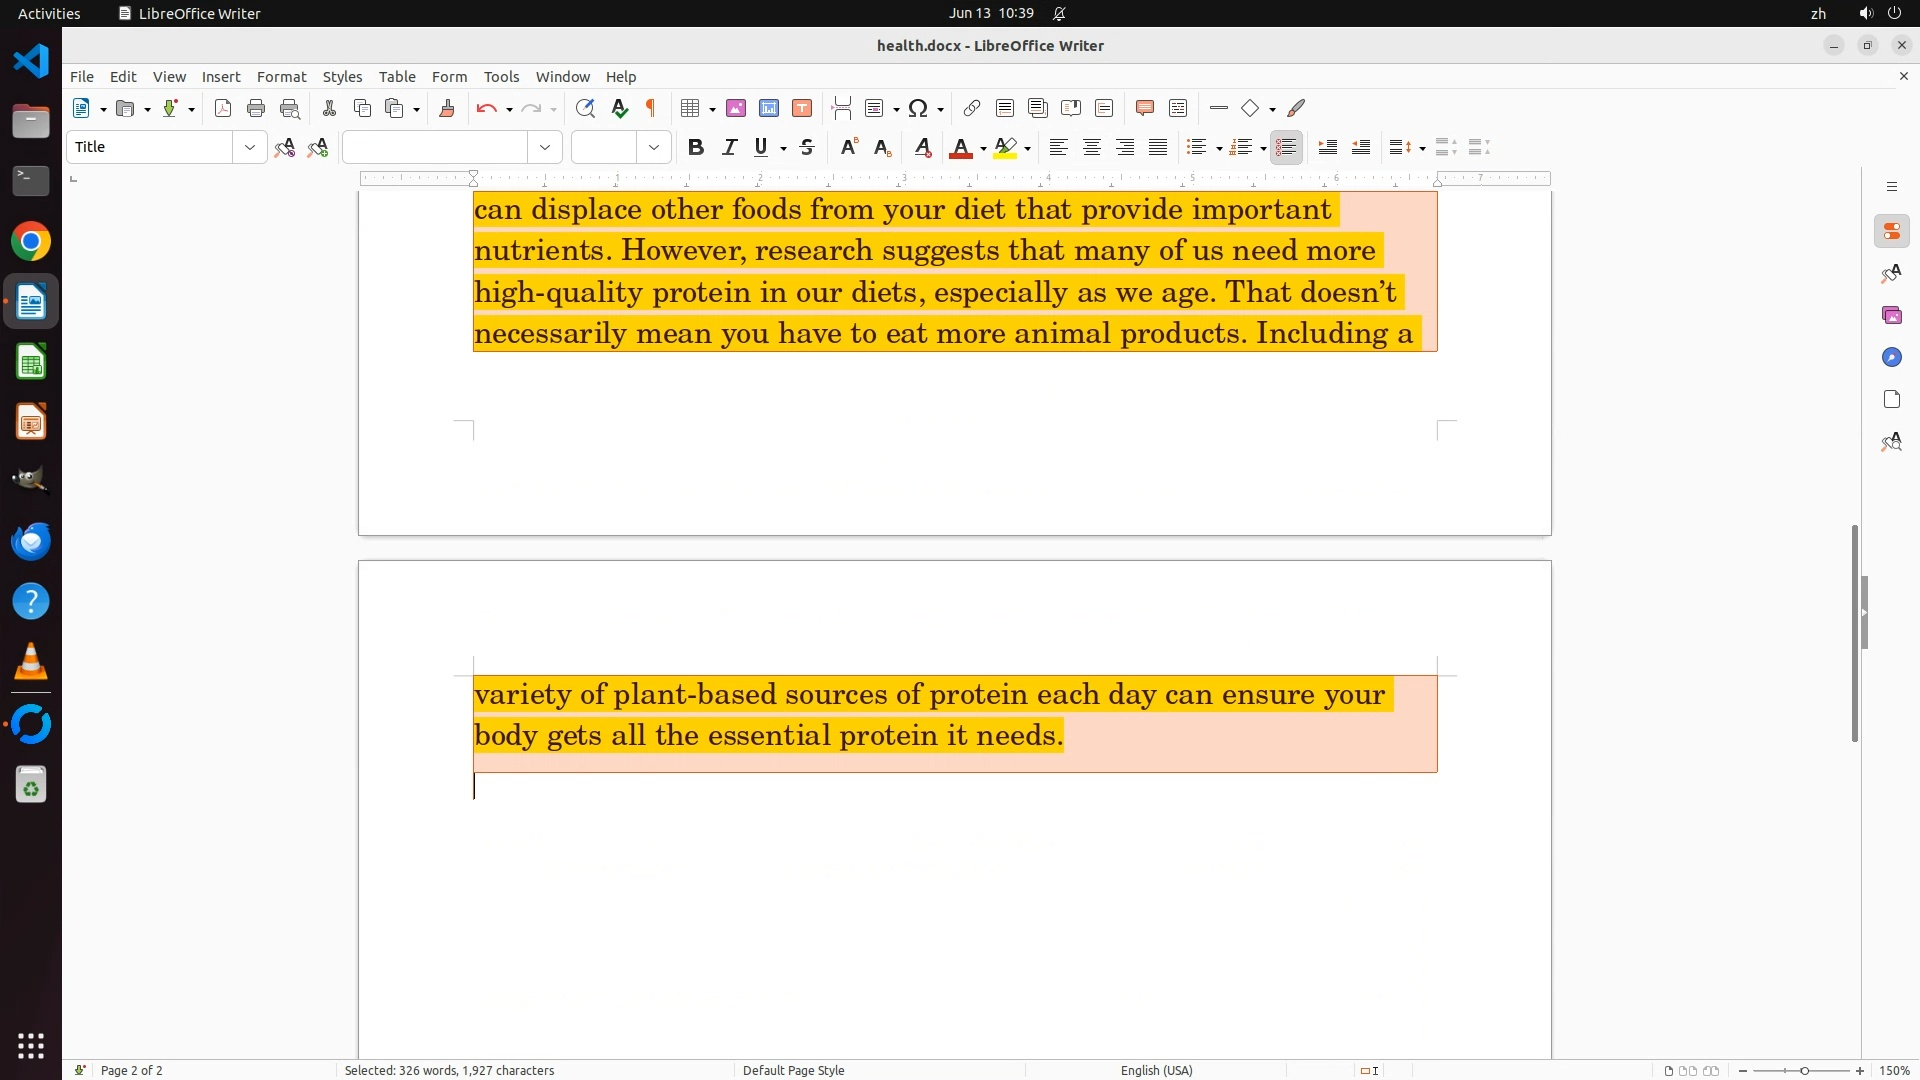The image size is (1920, 1080).
Task: Open the font size dropdown
Action: [654, 148]
